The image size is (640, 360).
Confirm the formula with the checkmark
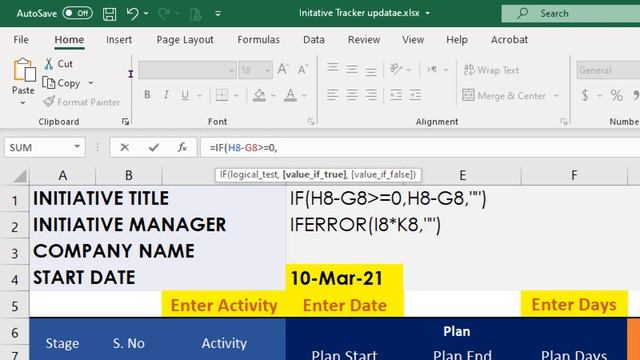point(153,147)
